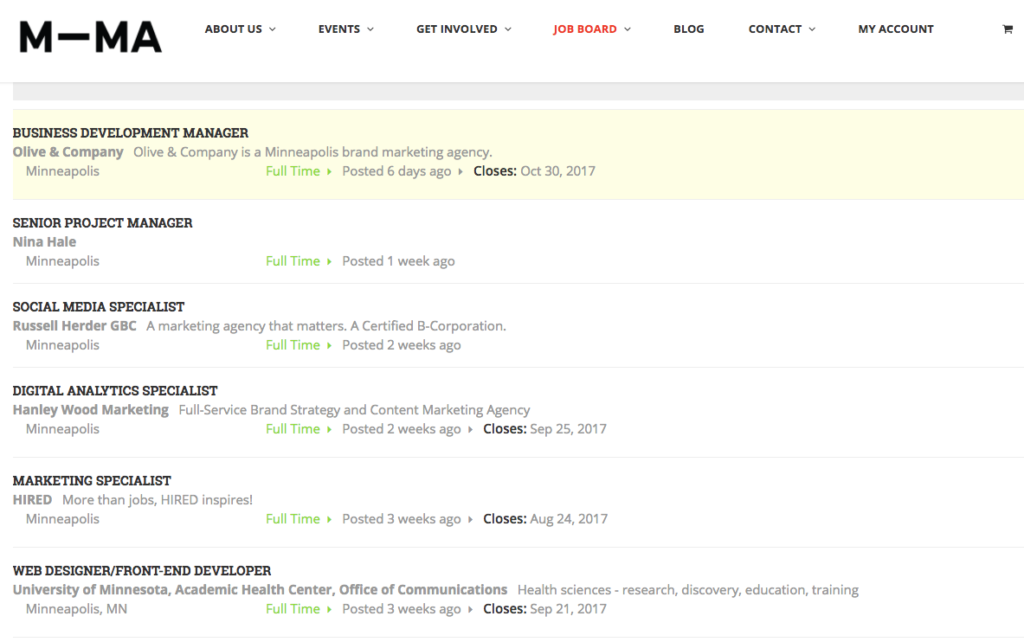Click Full Time tag on Social Media Specialist
This screenshot has width=1024, height=642.
click(293, 345)
